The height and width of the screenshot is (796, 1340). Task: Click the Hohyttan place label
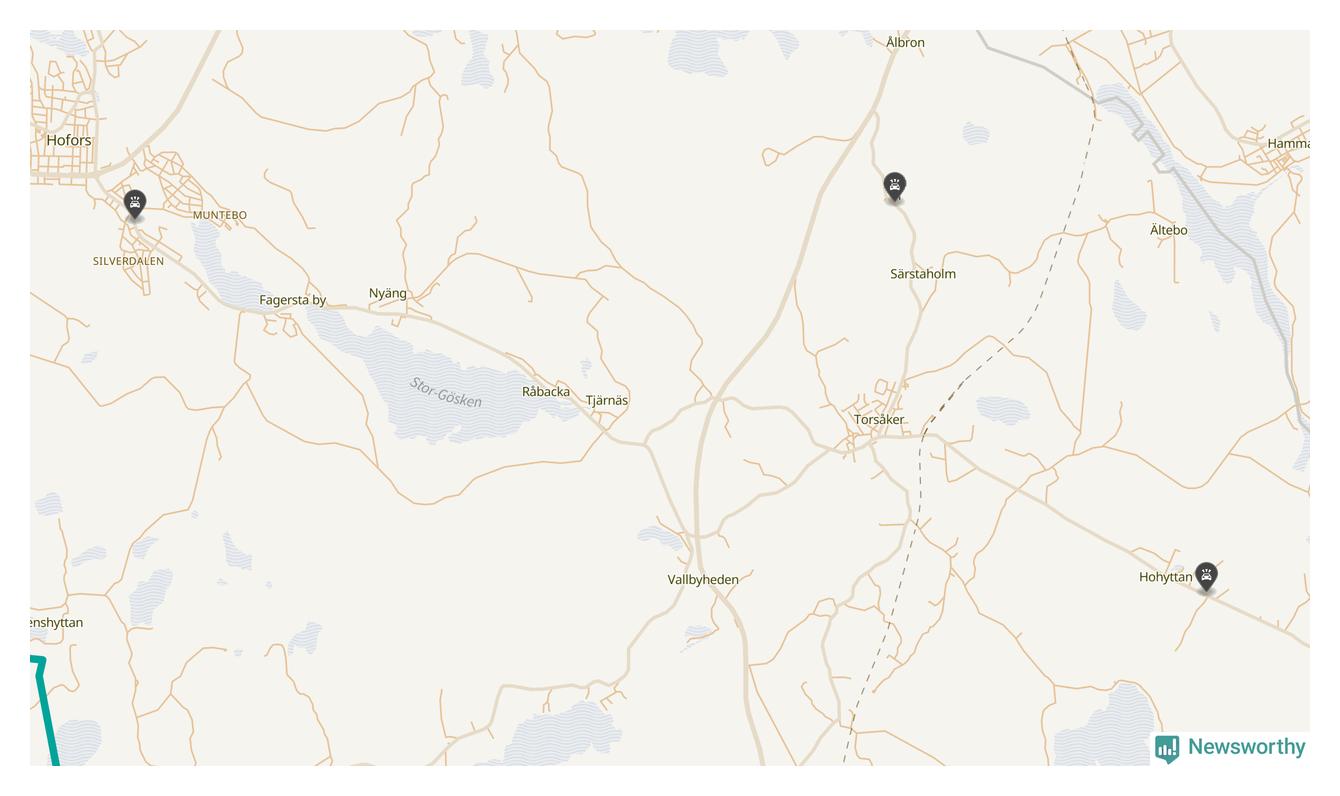1165,577
